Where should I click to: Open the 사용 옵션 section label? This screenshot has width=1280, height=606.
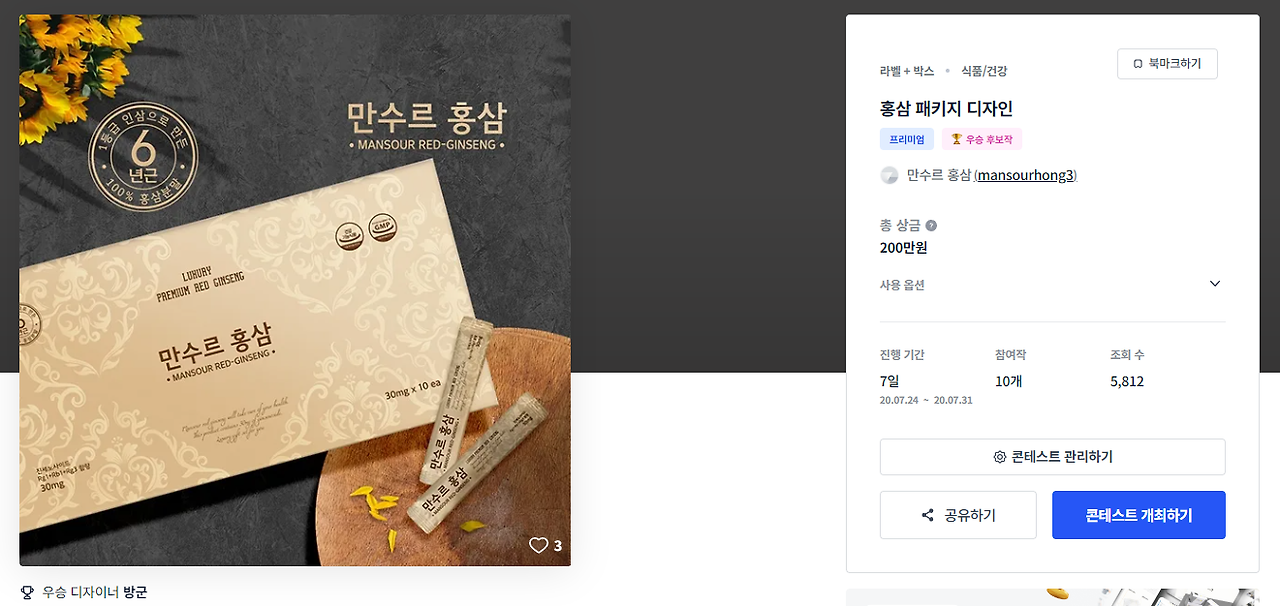[902, 285]
